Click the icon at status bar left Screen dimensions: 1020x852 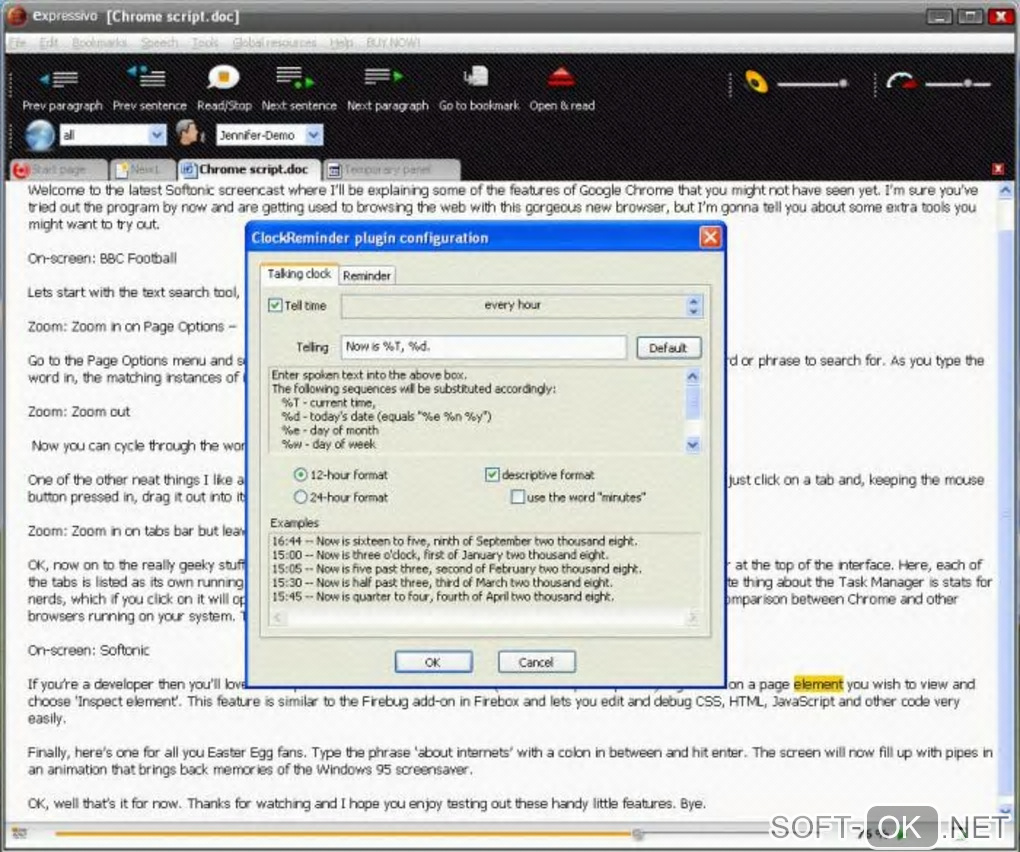[19, 832]
